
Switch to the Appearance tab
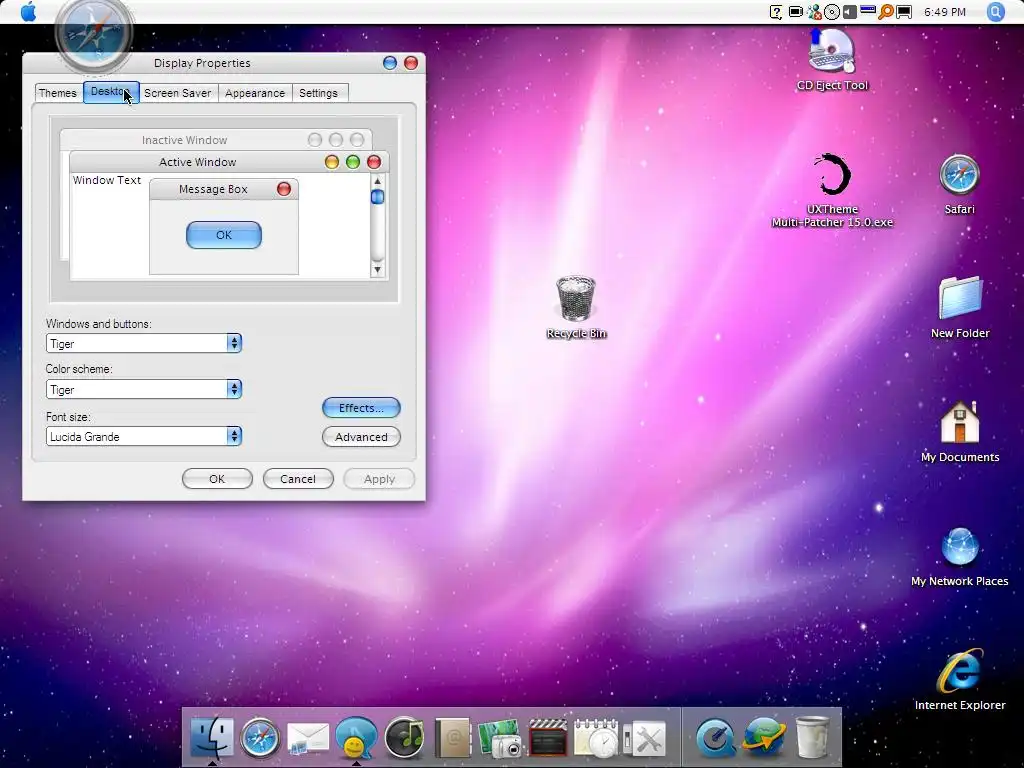coord(255,93)
